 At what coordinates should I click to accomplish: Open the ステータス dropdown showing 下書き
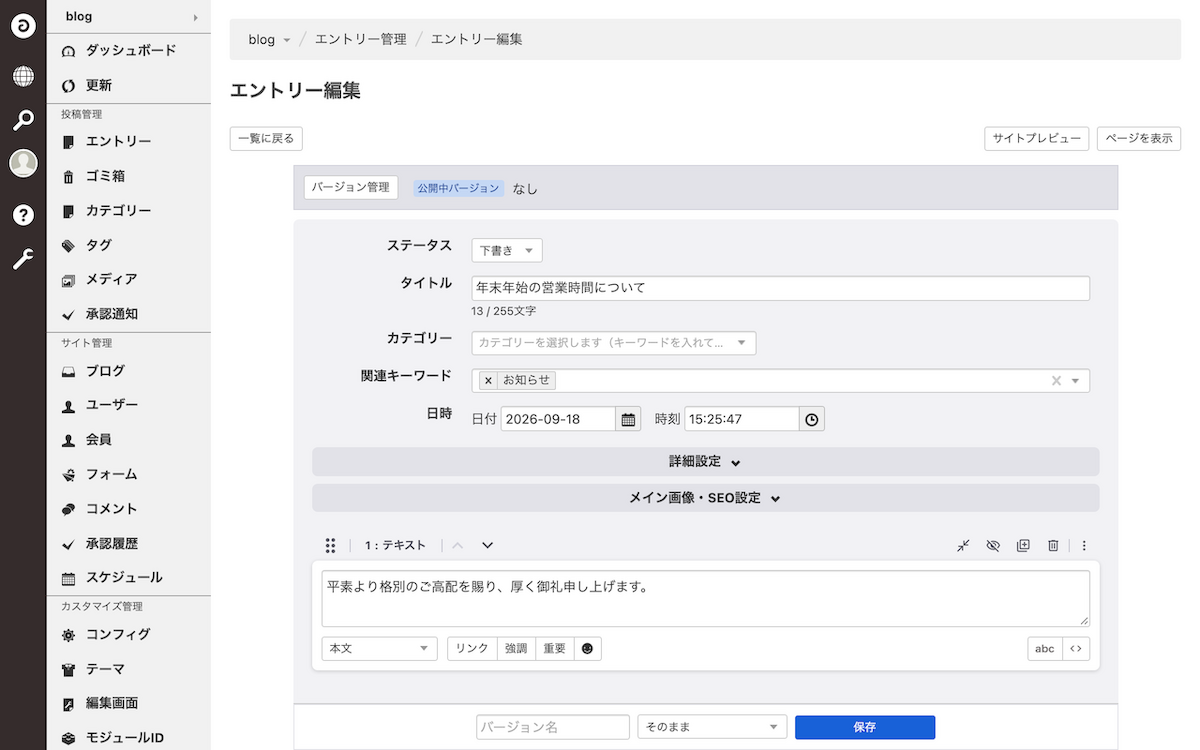(x=507, y=251)
